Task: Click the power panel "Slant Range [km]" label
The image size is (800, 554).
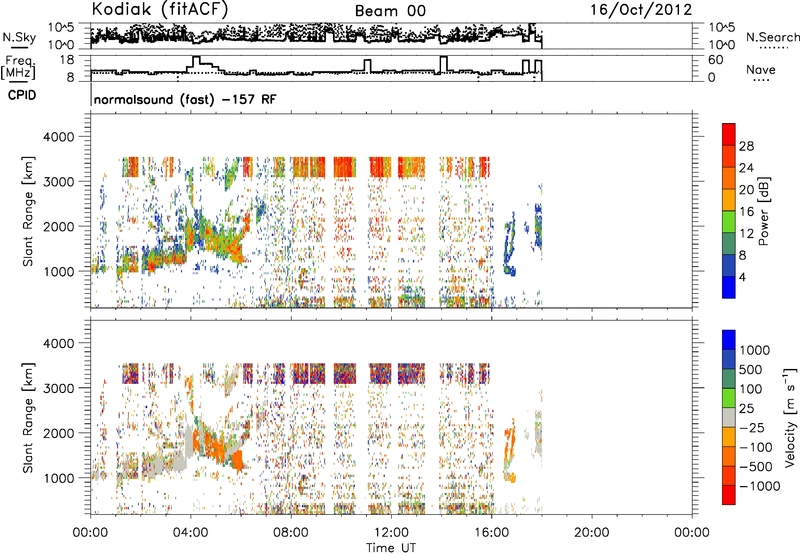Action: click(x=28, y=211)
